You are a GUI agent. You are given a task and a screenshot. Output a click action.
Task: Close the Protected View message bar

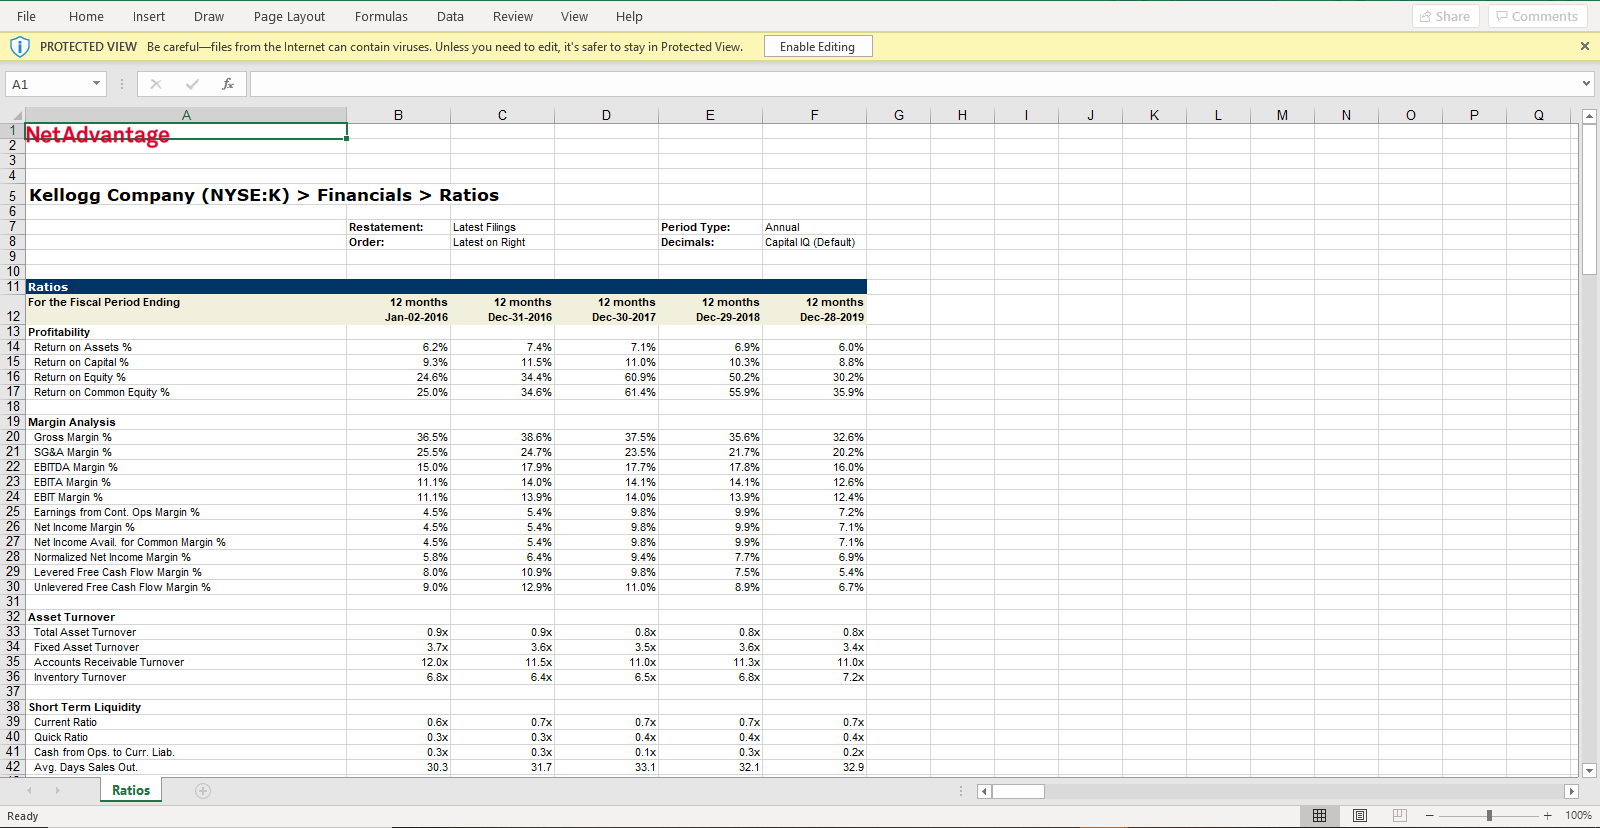pos(1584,46)
